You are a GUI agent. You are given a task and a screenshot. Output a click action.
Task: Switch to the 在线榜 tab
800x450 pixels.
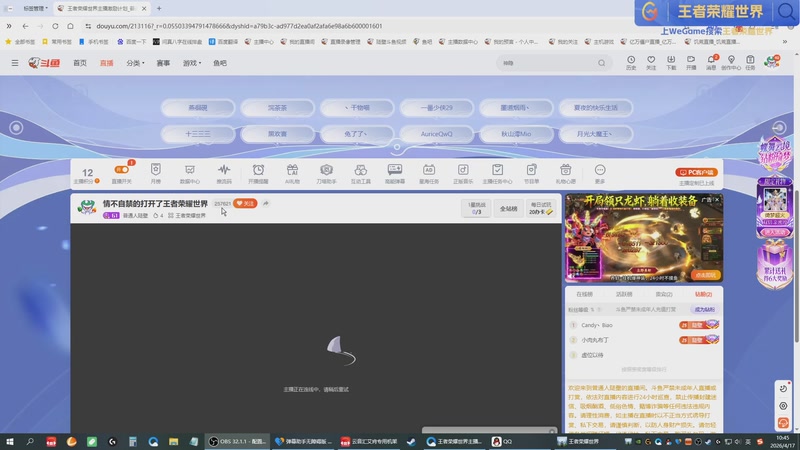click(x=585, y=294)
